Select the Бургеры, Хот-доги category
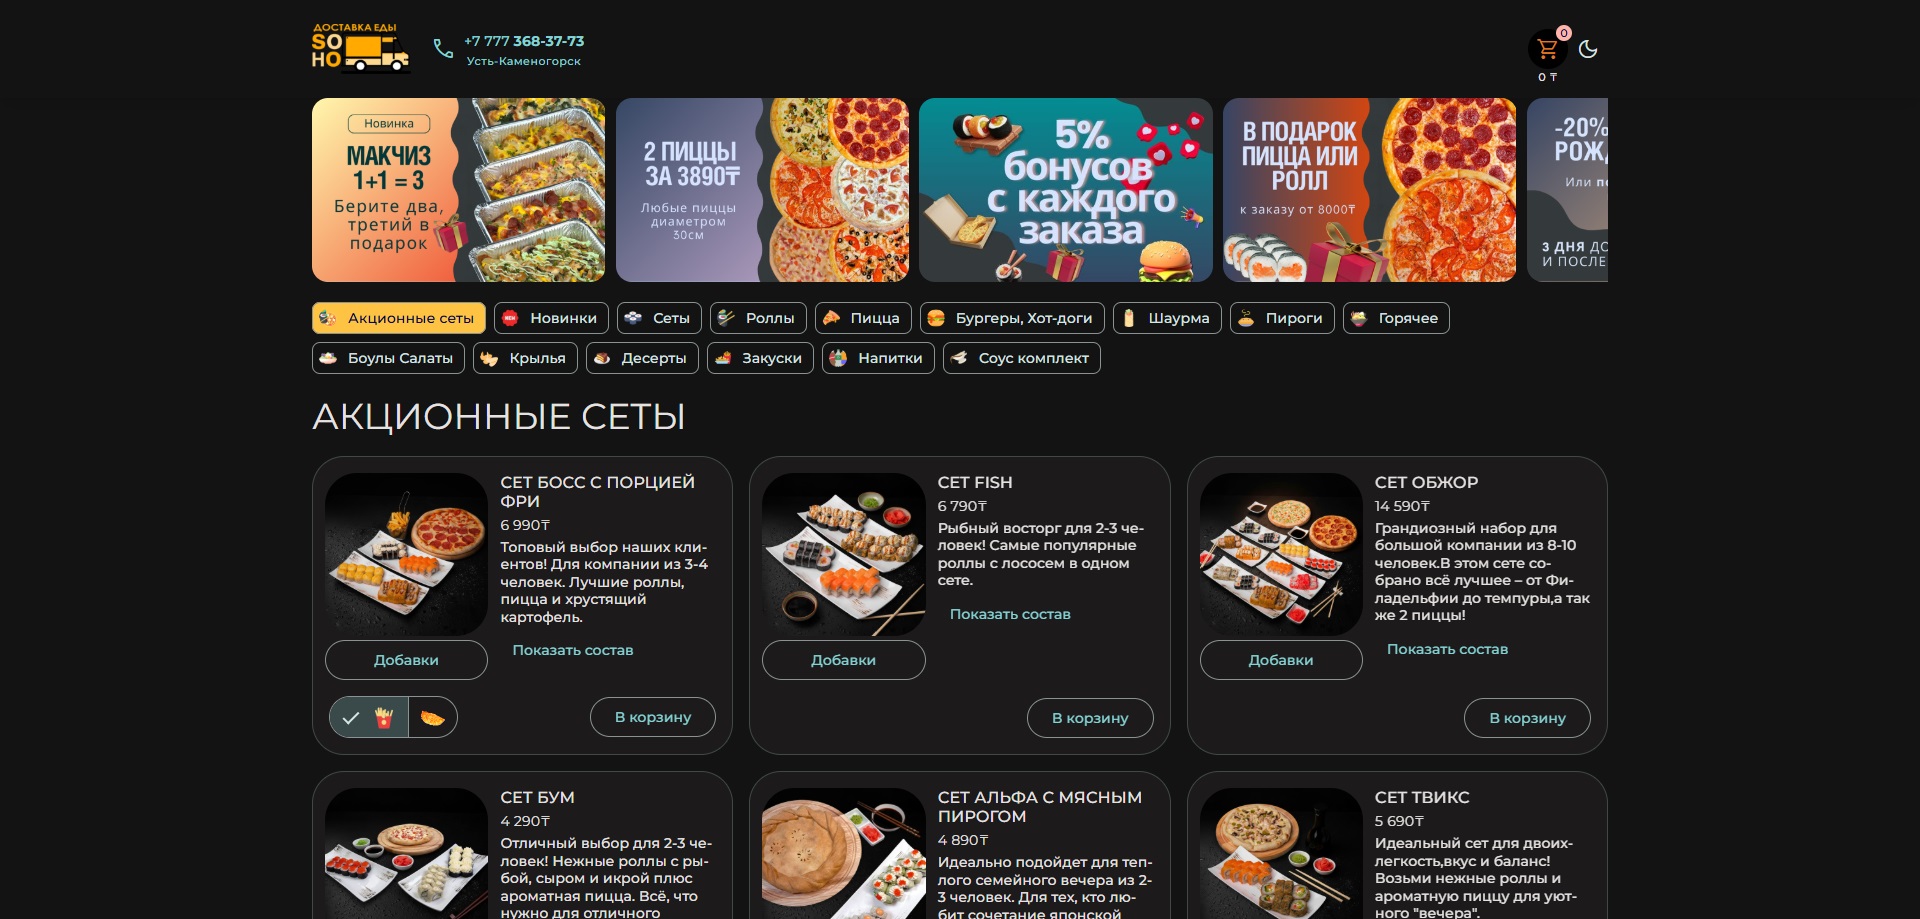 (1012, 318)
